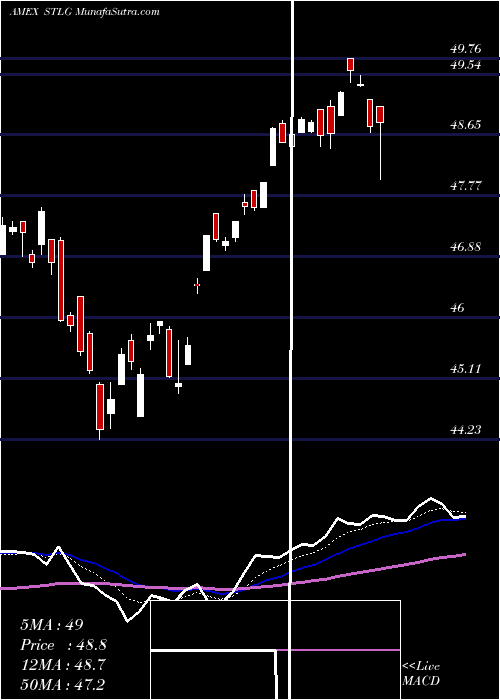Click the 50MA : 47.2 readout
The height and width of the screenshot is (700, 500).
(62, 685)
